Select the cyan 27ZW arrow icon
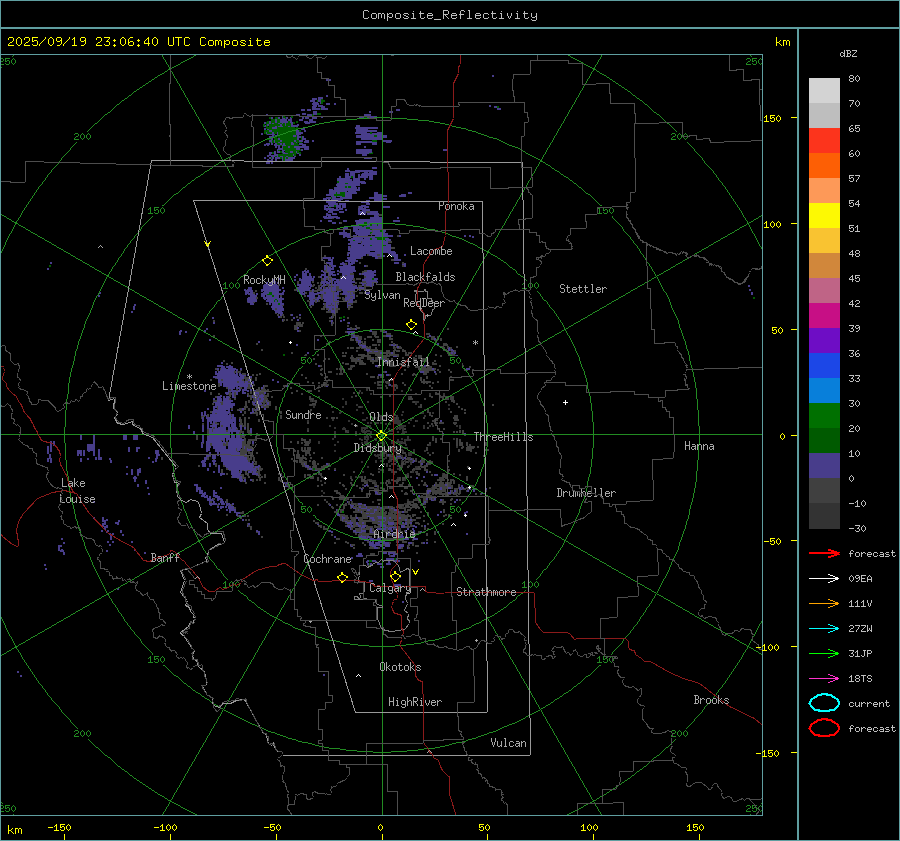This screenshot has width=900, height=841. pos(824,628)
